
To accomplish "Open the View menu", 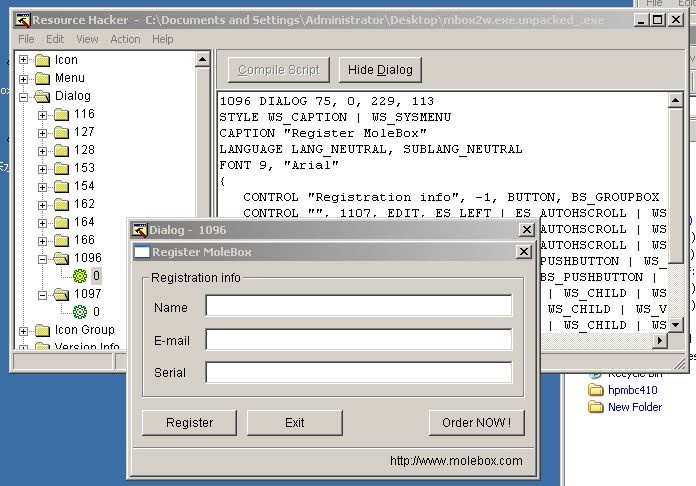I will click(87, 40).
